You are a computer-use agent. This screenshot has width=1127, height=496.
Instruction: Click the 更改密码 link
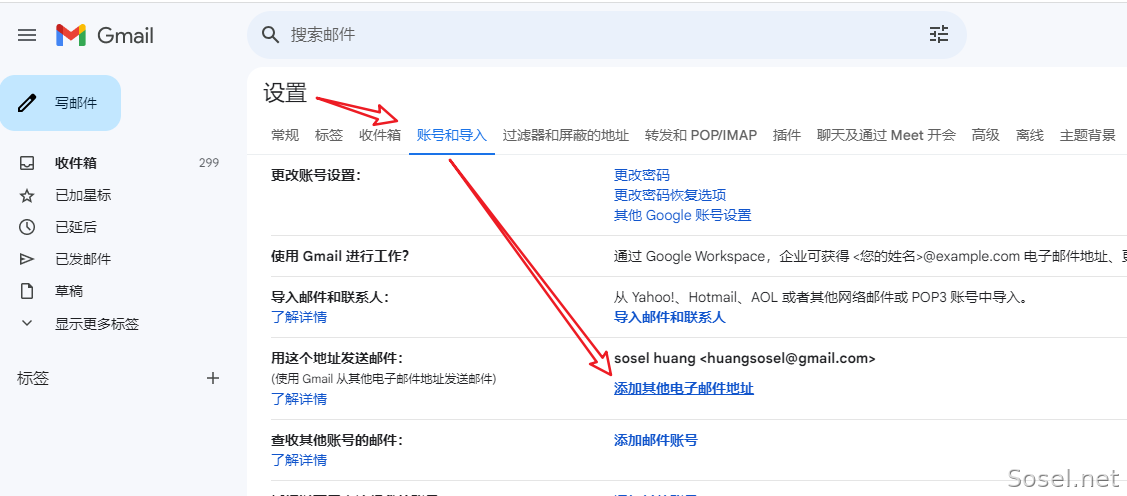point(642,175)
